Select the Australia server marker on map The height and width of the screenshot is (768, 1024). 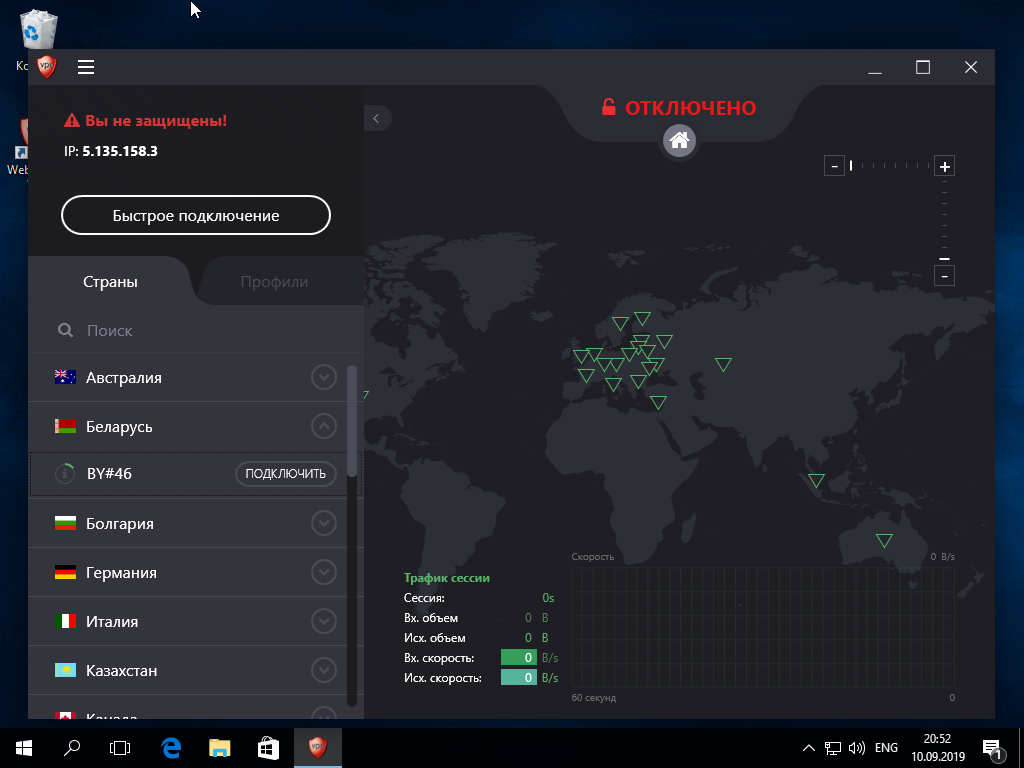pos(884,540)
